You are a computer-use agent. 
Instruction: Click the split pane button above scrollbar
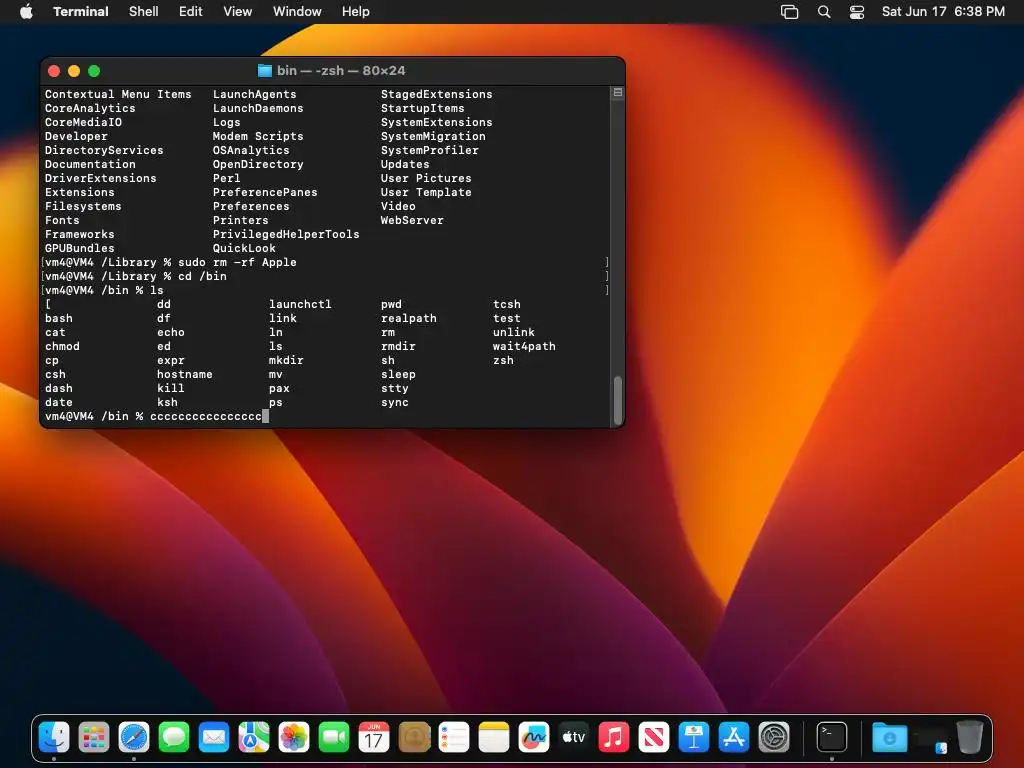pyautogui.click(x=618, y=93)
